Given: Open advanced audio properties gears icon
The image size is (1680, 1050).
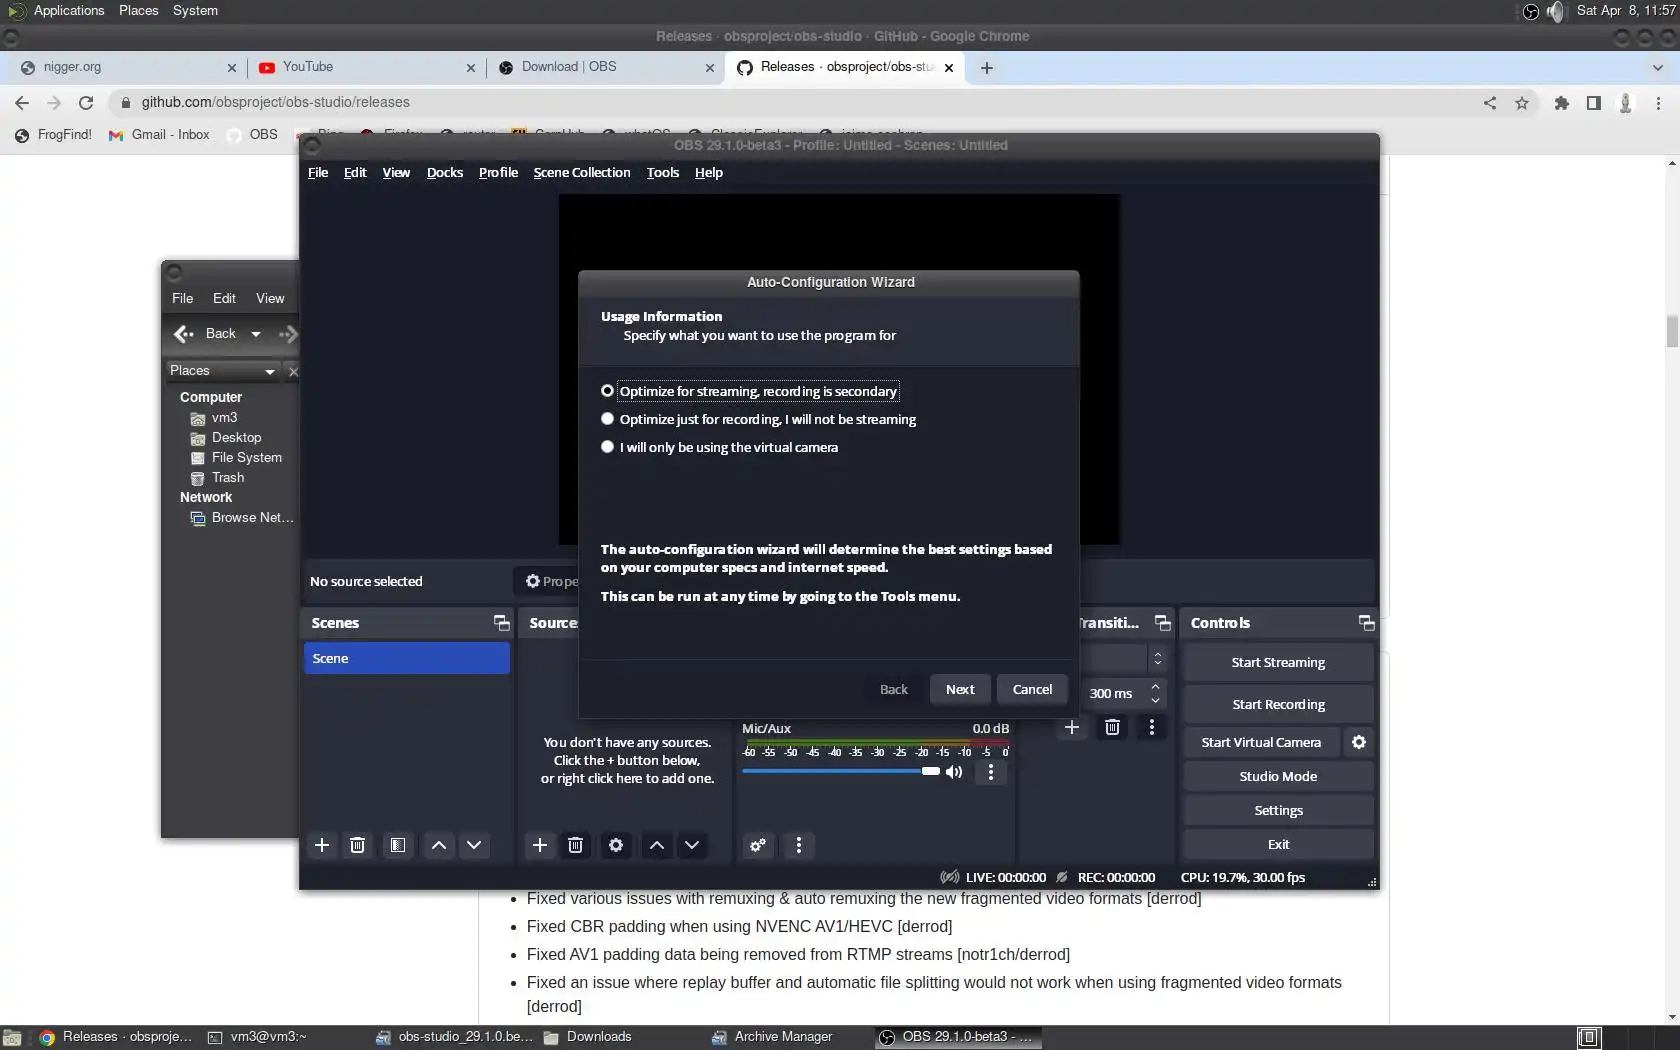Looking at the screenshot, I should point(758,845).
